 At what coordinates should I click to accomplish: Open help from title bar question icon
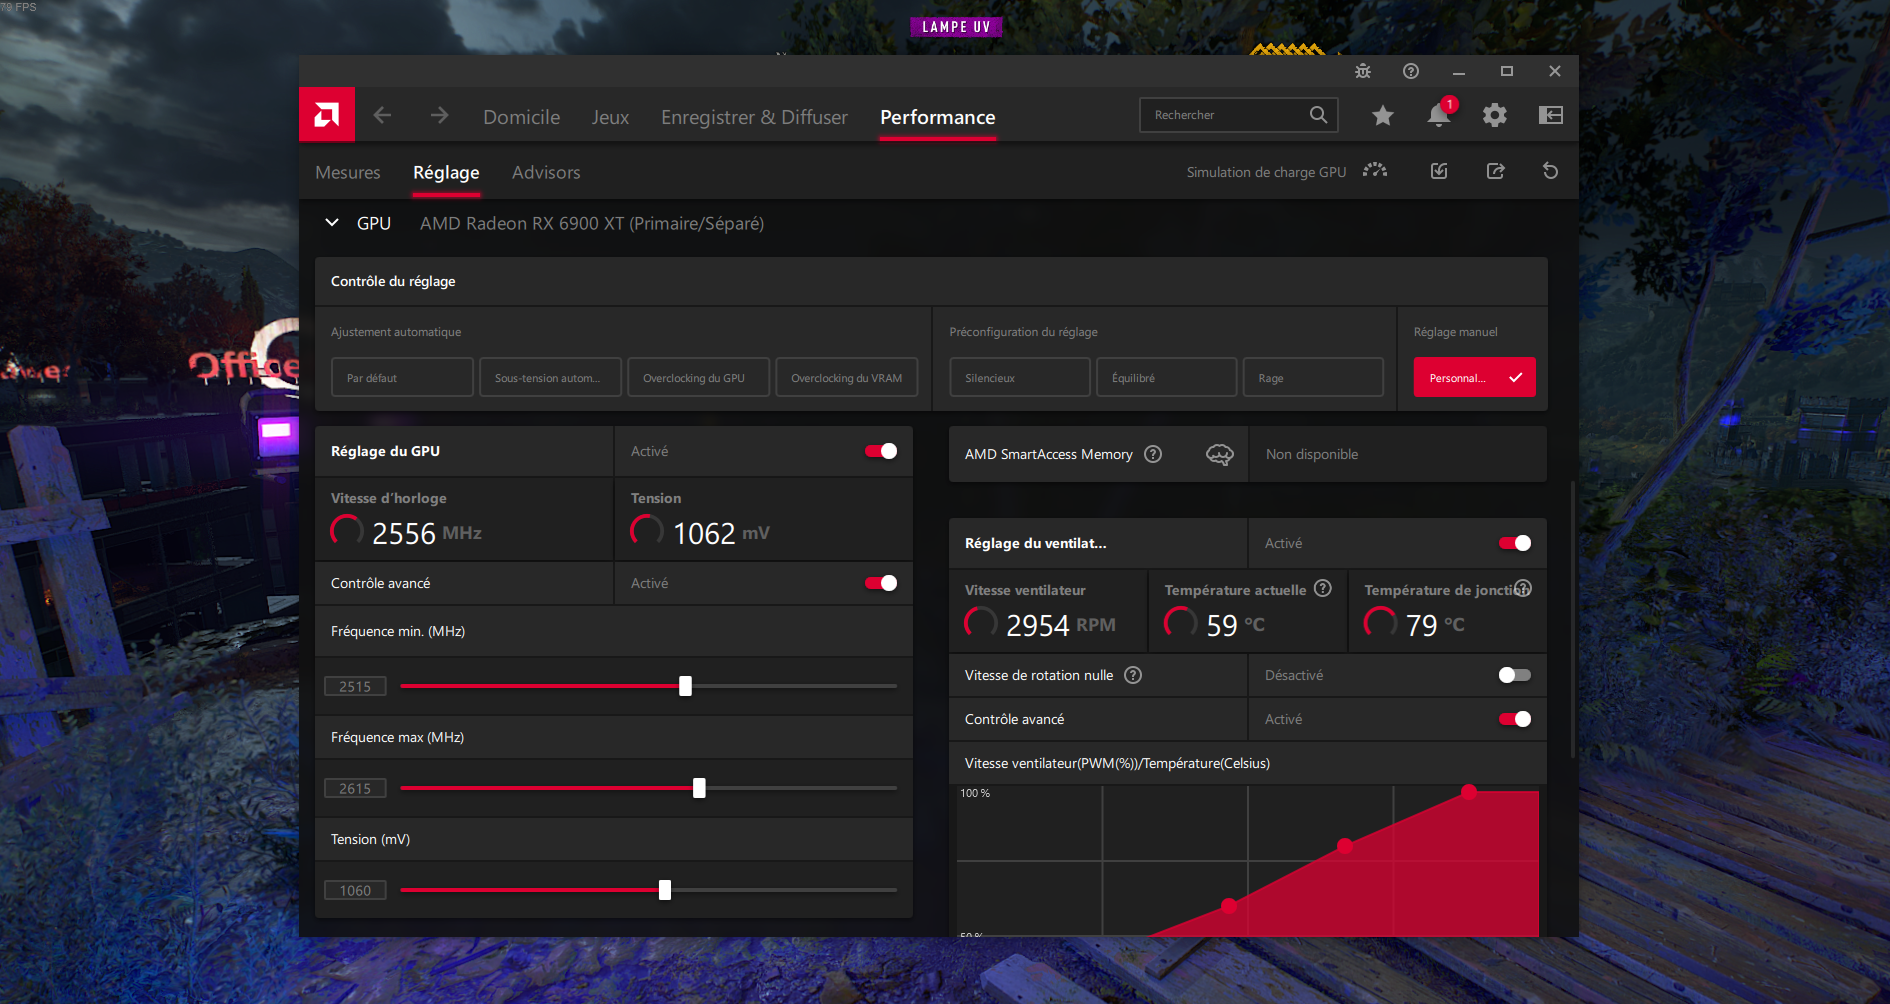pos(1411,71)
